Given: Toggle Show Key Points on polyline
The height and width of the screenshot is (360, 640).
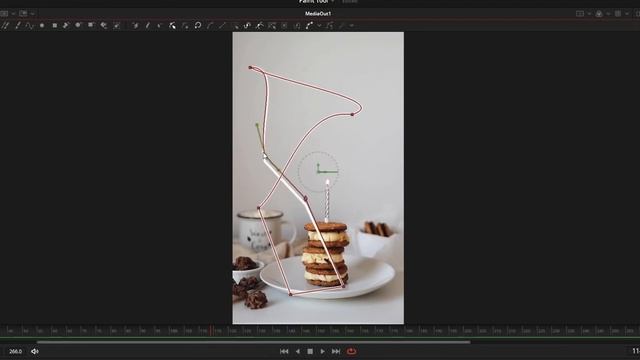Looking at the screenshot, I should (x=247, y=25).
